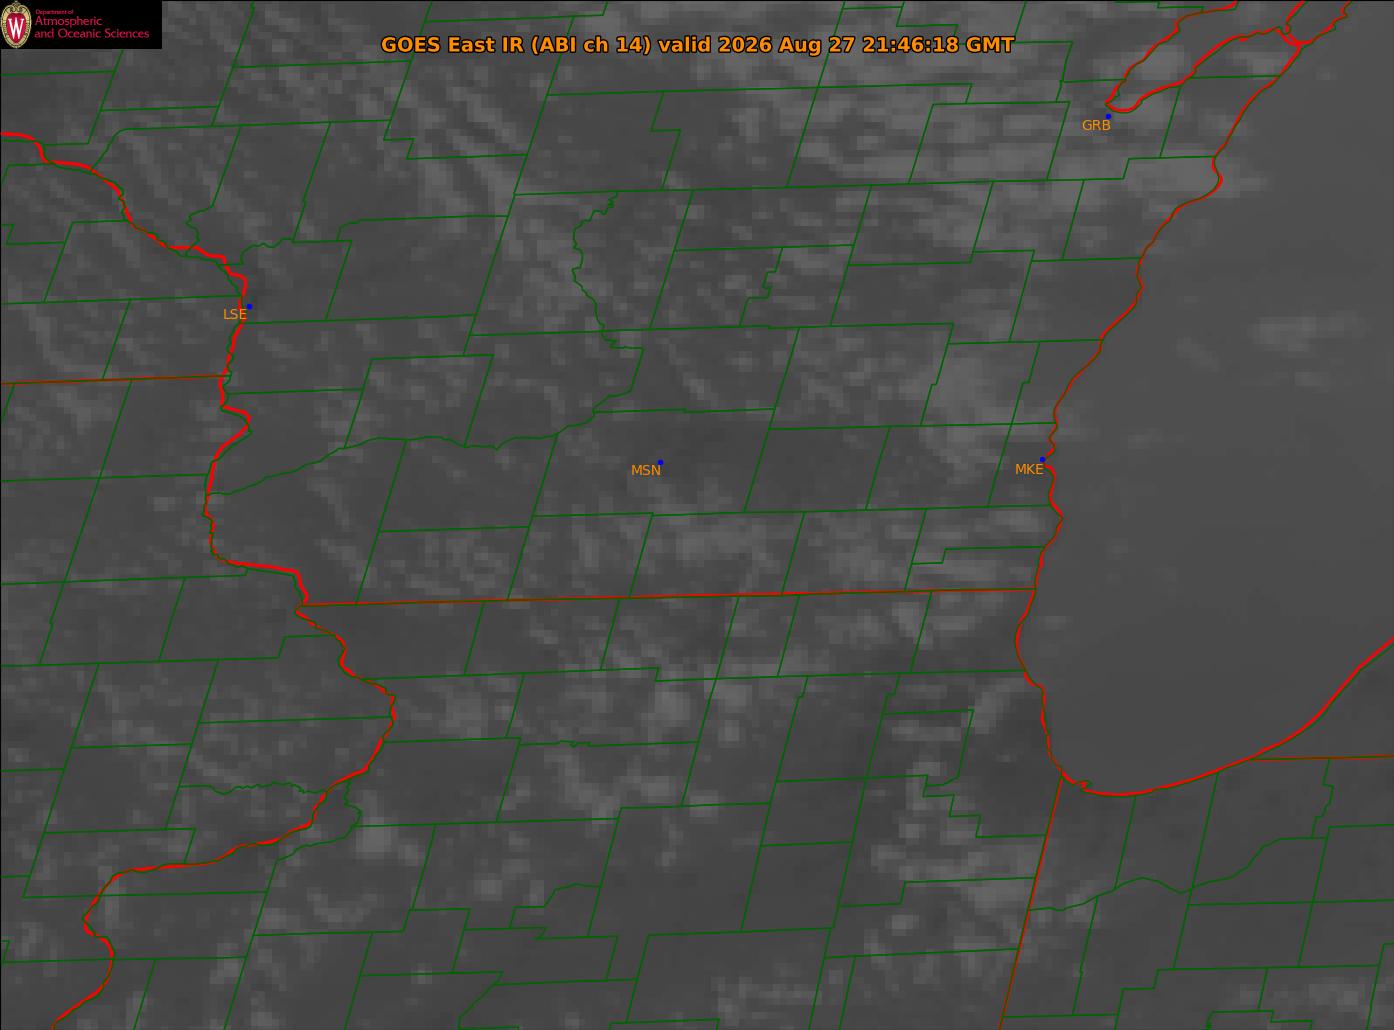Open the Atmospheric and Oceanic Sciences text
Viewport: 1394px width, 1030px height.
92,28
